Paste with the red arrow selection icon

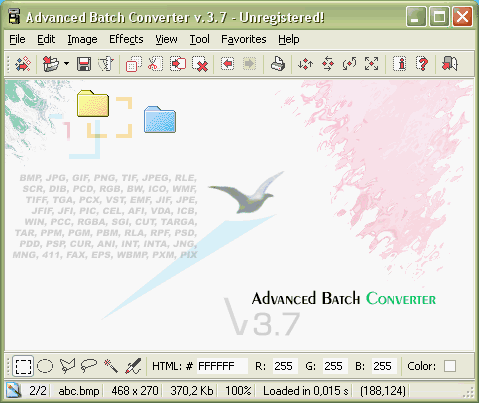point(178,64)
